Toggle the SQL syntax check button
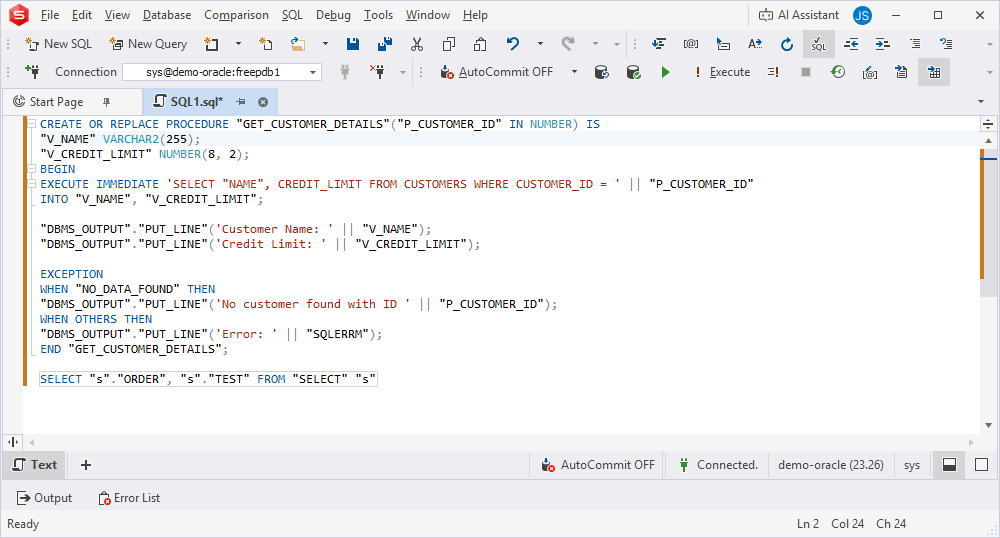 point(819,44)
